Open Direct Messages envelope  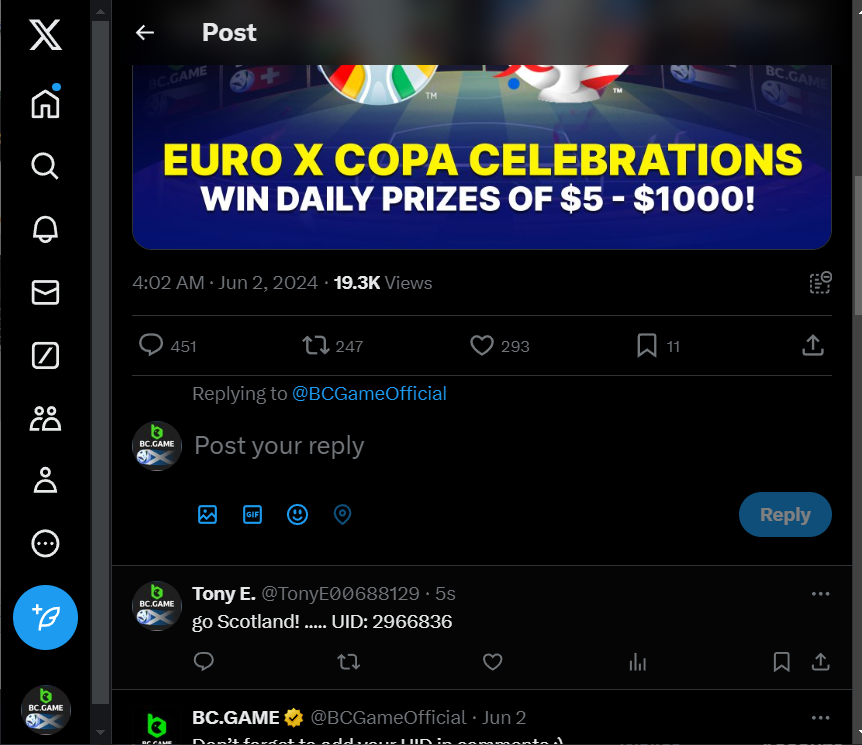(x=45, y=292)
